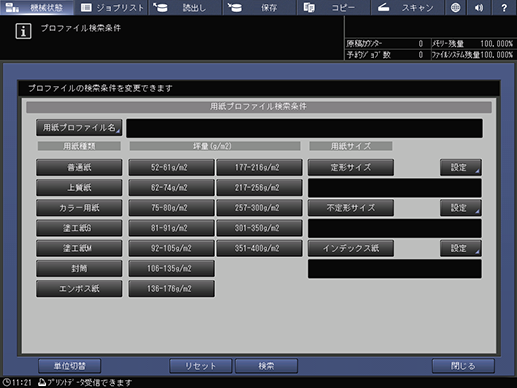Toggle paper type 塗工紙G
The width and height of the screenshot is (517, 388).
click(79, 228)
